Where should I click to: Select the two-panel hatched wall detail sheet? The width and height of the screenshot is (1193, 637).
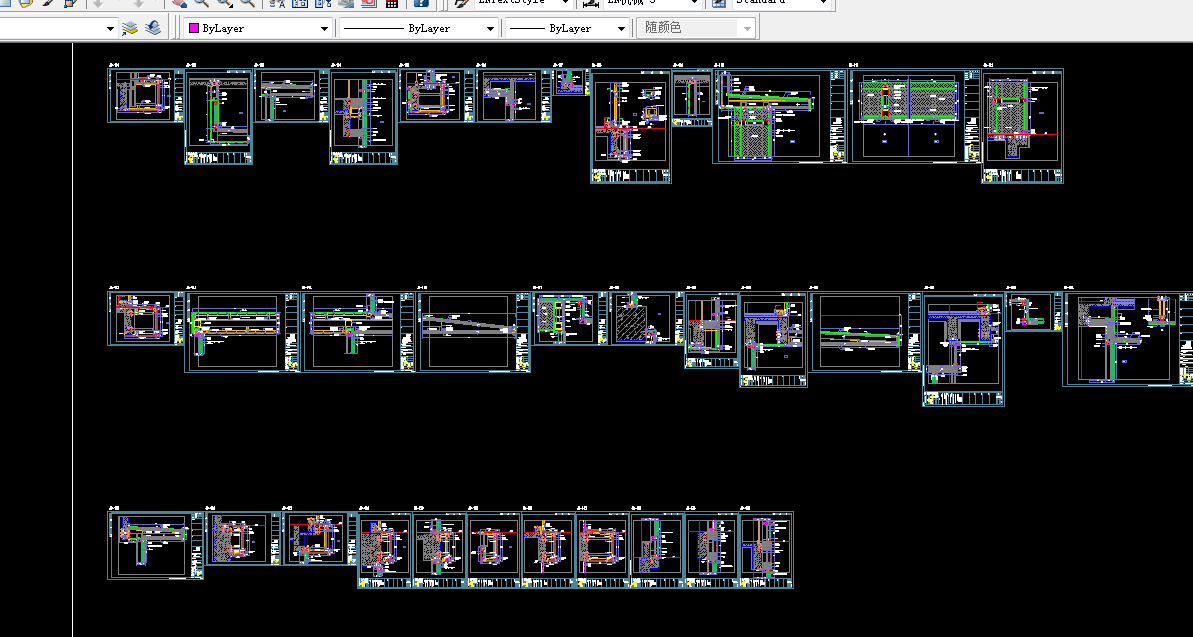coord(915,116)
